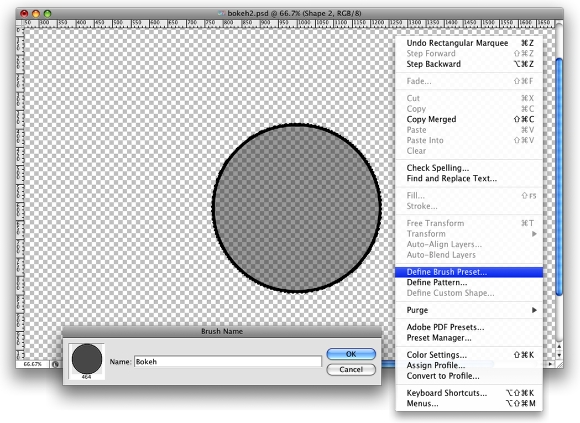Viewport: 580px width, 423px height.
Task: Click the brush Name text field
Action: (x=228, y=362)
